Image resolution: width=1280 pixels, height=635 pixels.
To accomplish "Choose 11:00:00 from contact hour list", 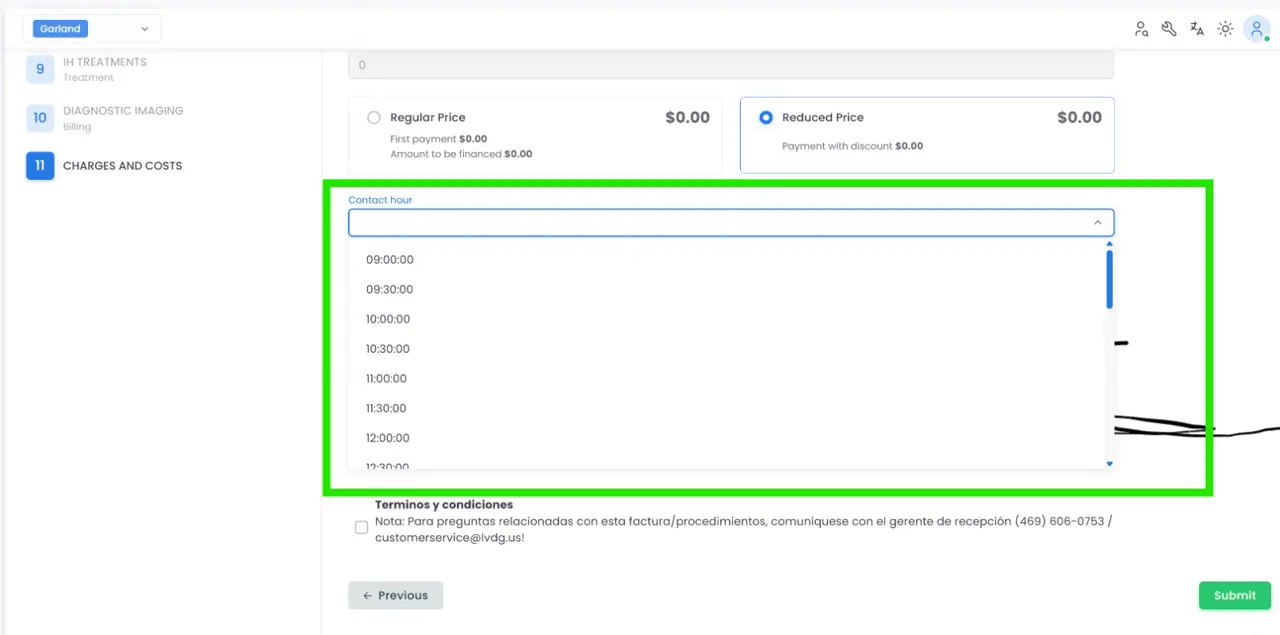I will [730, 378].
